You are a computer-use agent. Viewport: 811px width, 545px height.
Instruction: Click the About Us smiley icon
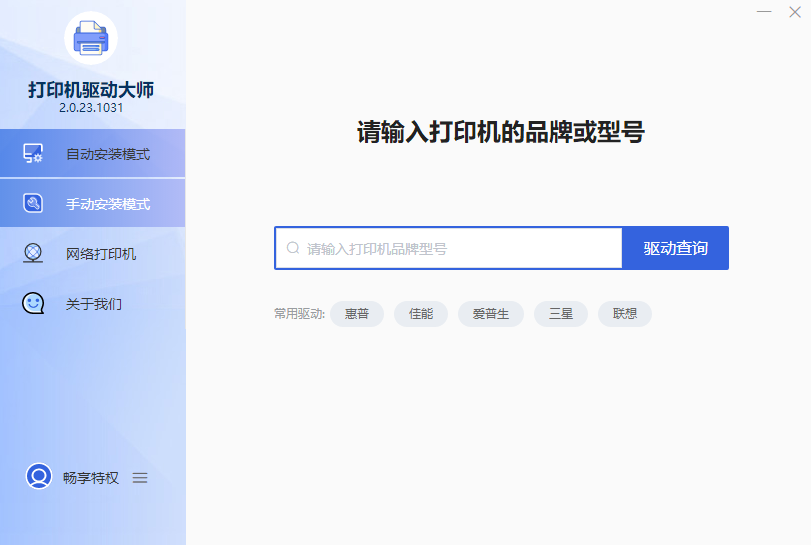[x=33, y=303]
